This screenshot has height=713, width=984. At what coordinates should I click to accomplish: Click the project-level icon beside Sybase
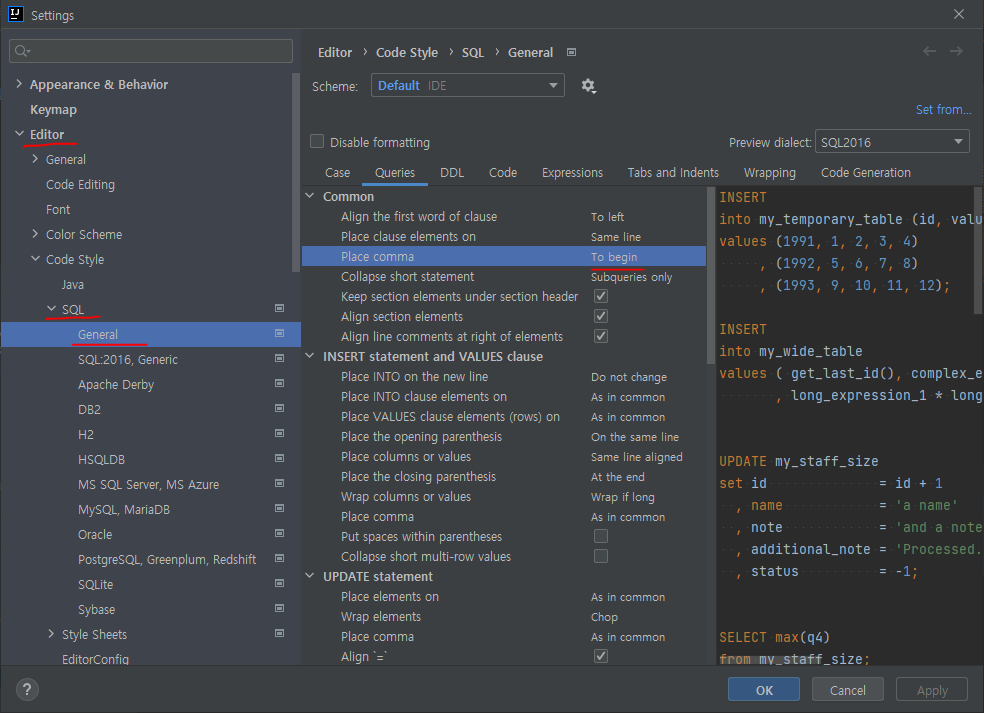(x=279, y=608)
